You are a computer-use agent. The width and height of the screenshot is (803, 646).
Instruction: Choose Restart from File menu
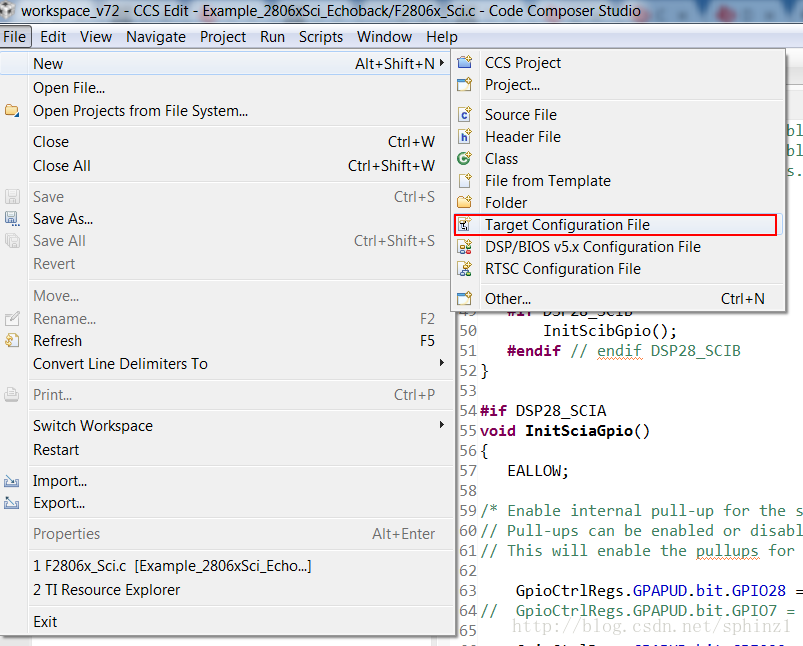pos(227,450)
